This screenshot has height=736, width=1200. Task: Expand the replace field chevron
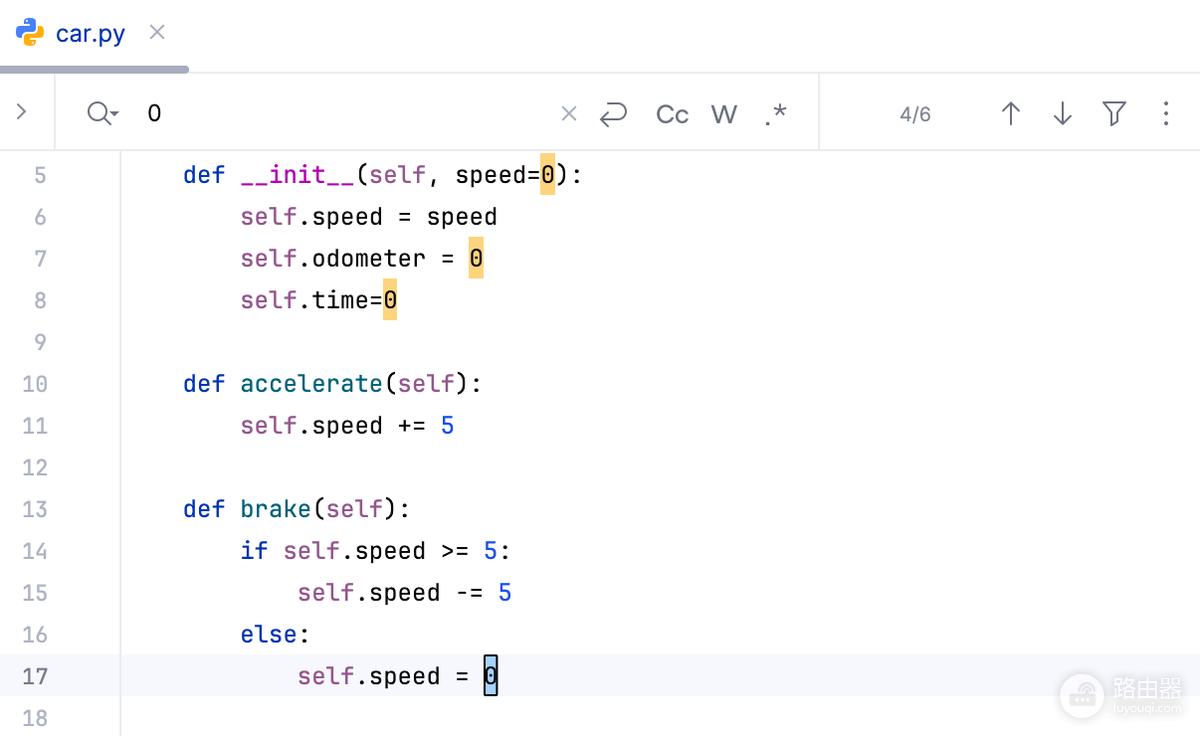pos(21,112)
